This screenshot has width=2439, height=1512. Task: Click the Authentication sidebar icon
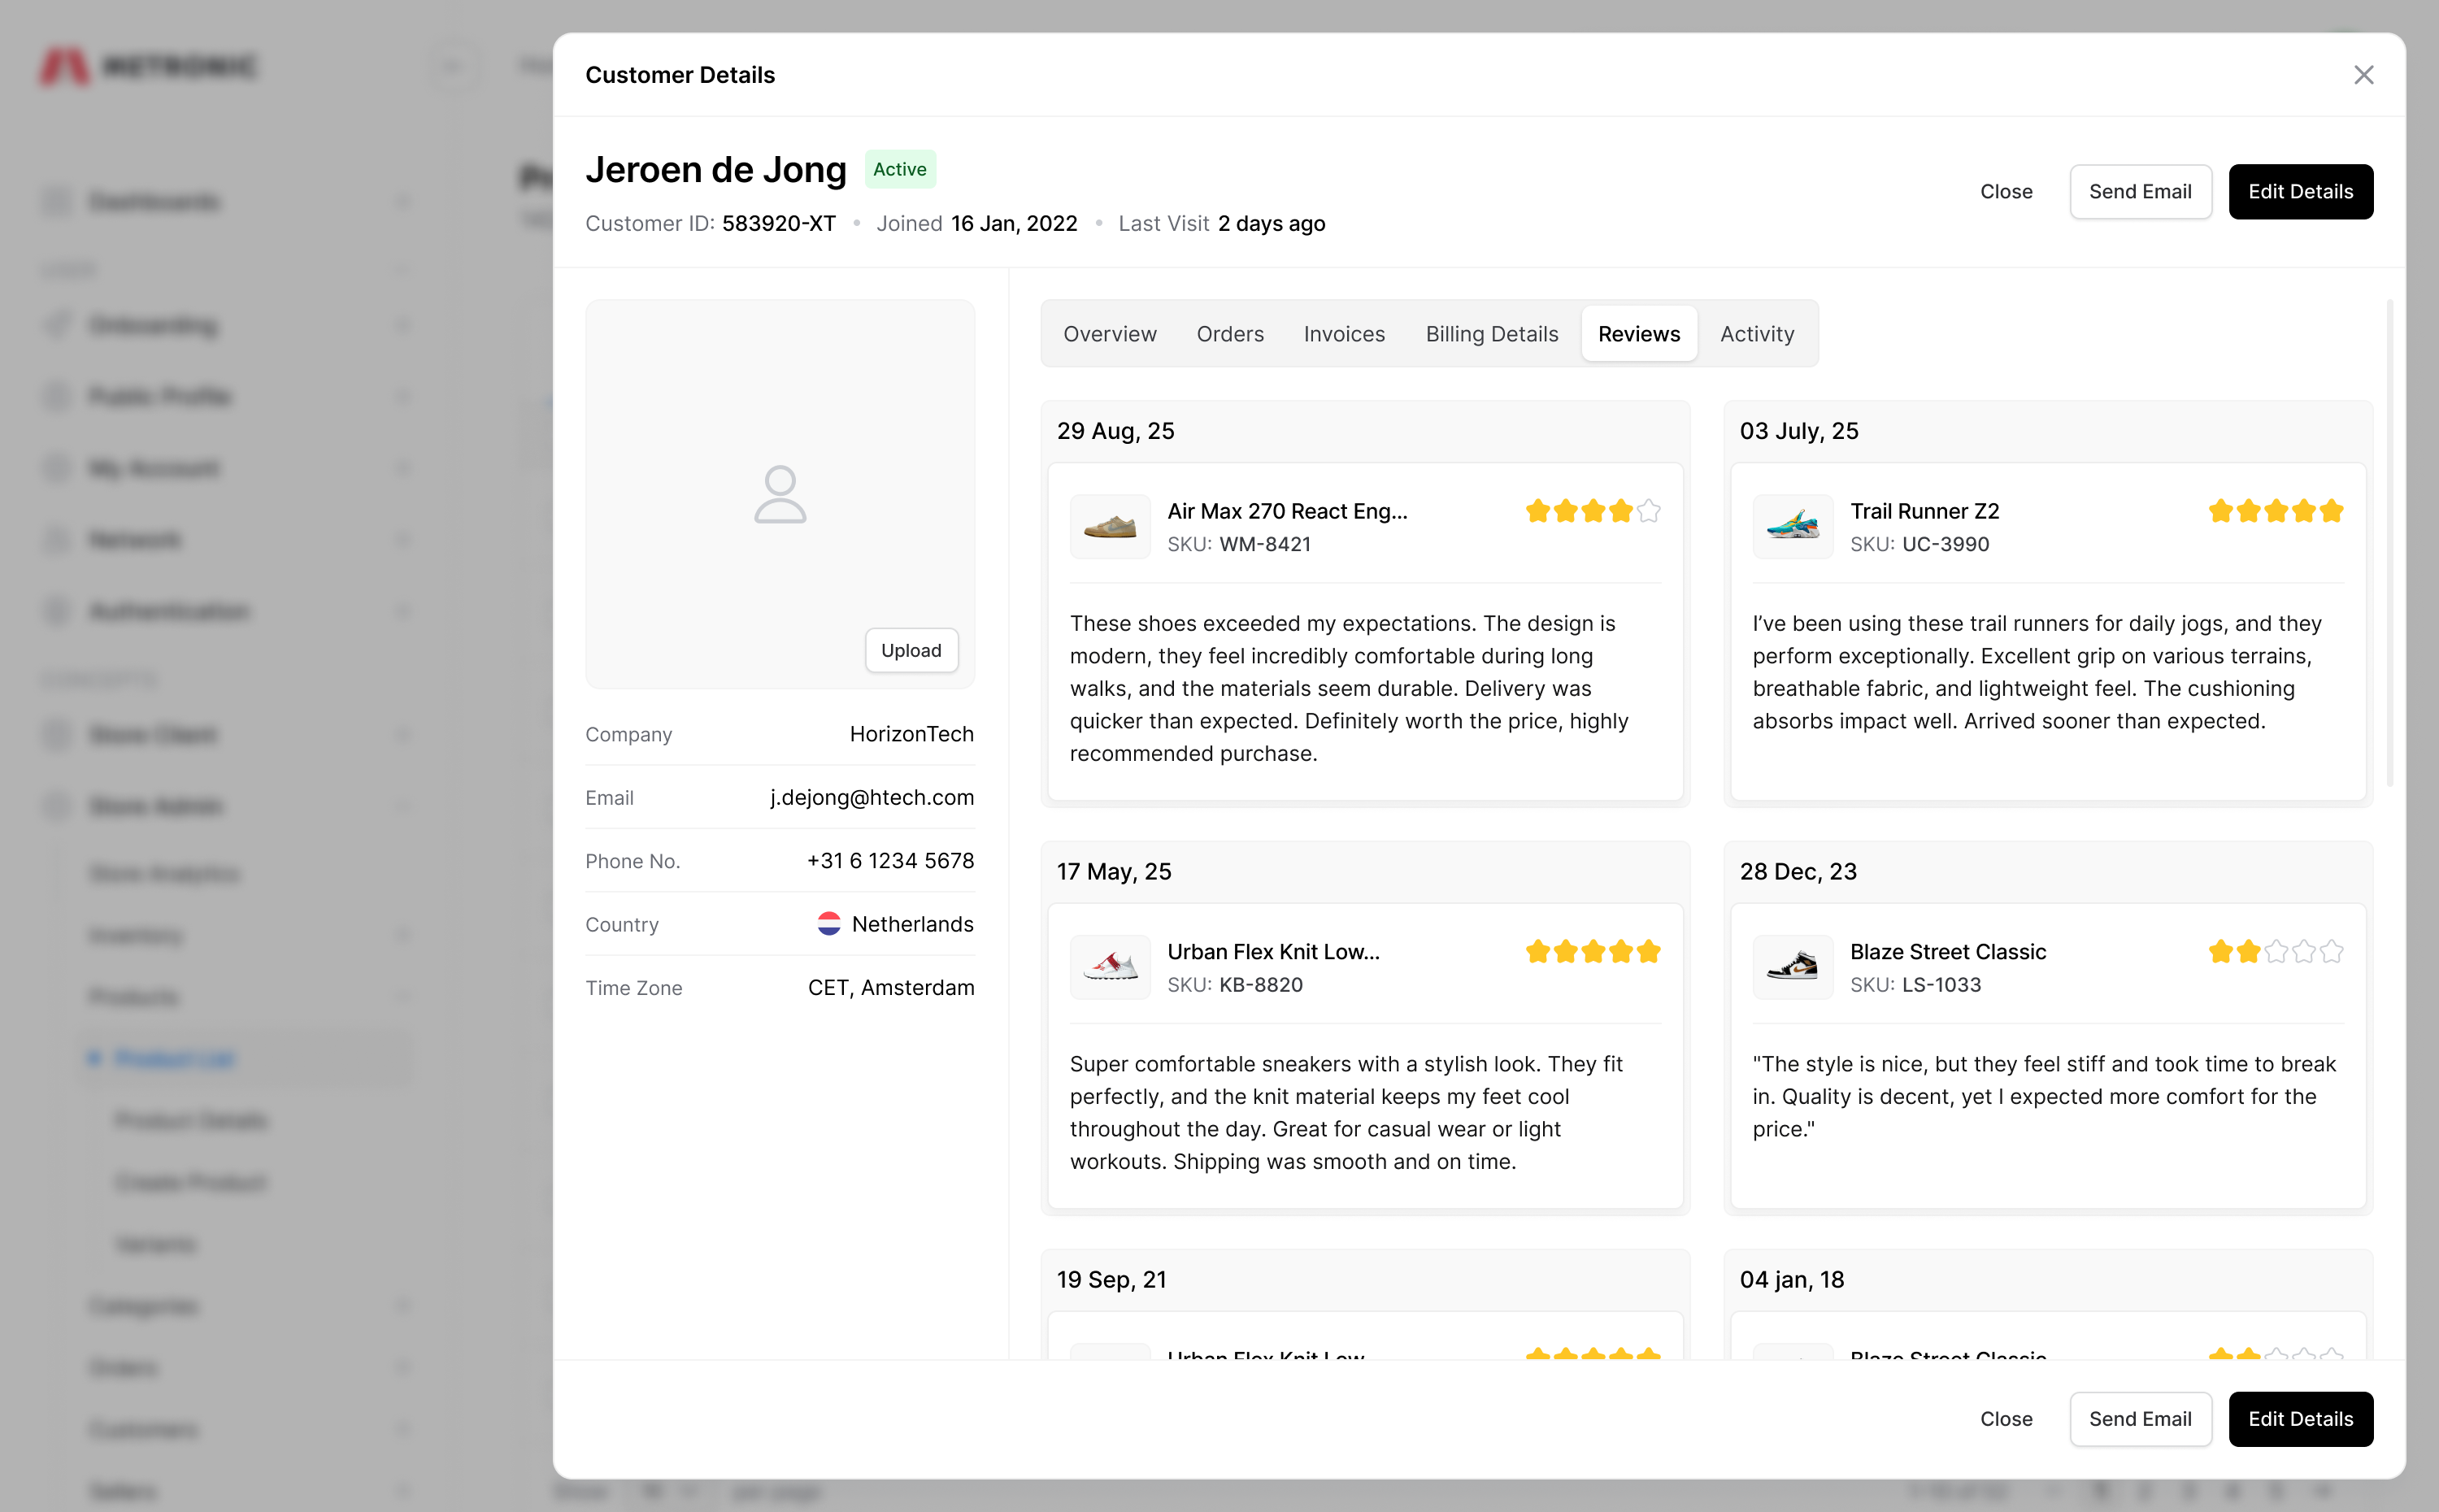[x=55, y=611]
